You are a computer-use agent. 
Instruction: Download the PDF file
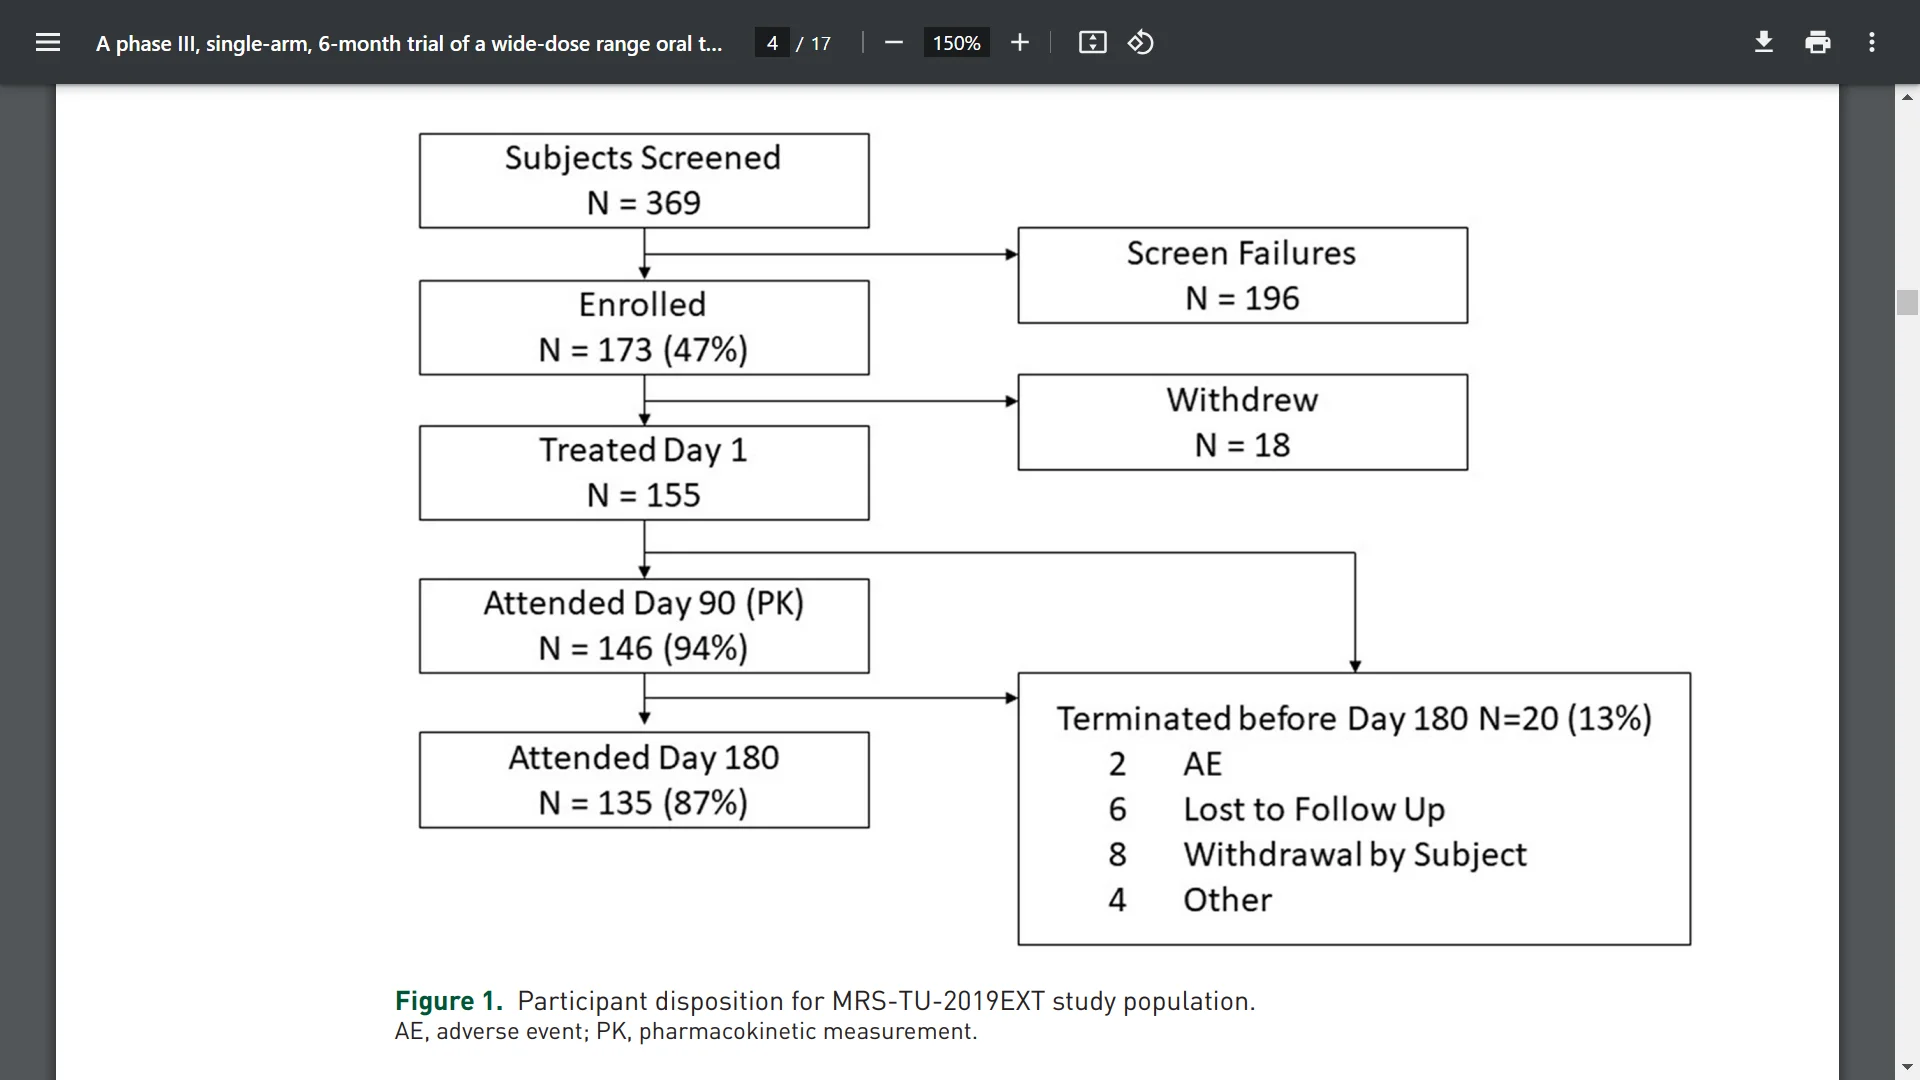point(1764,42)
